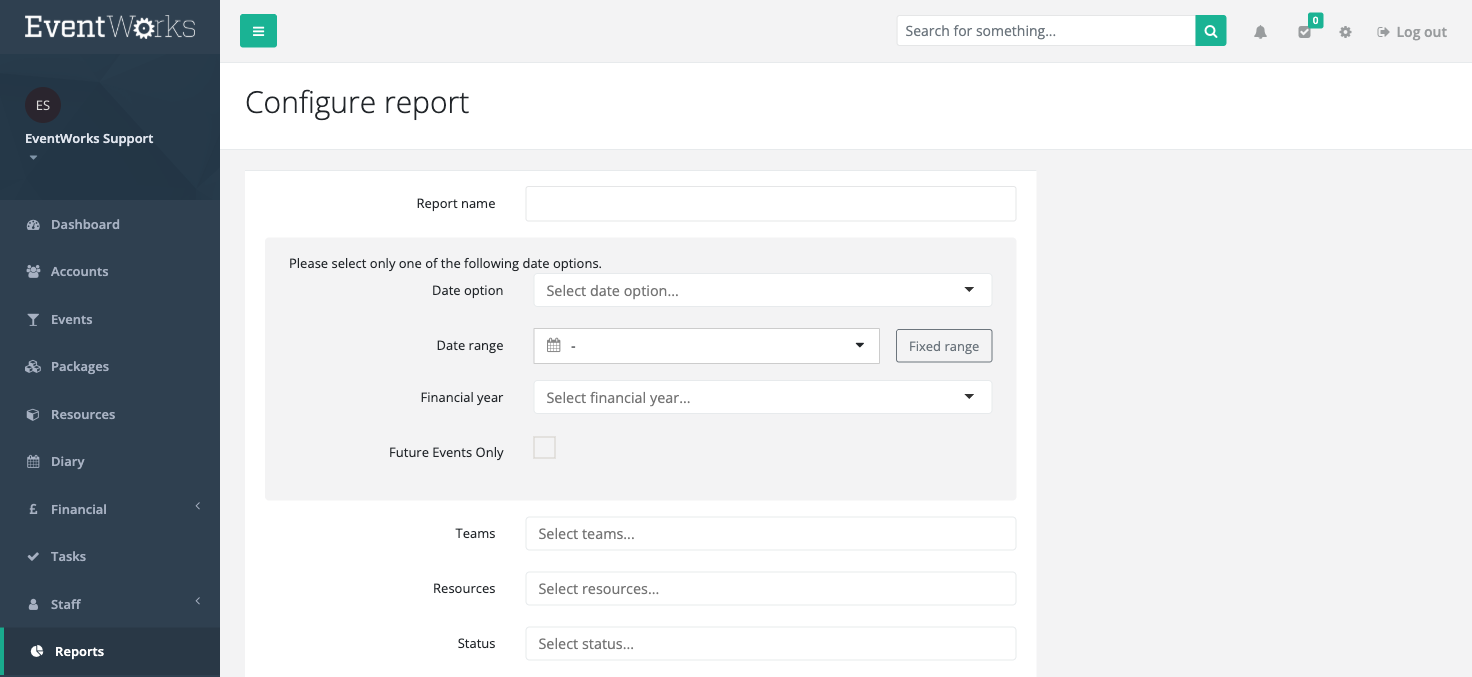Viewport: 1472px width, 677px height.
Task: Click the Date option dropdown arrow
Action: [969, 290]
